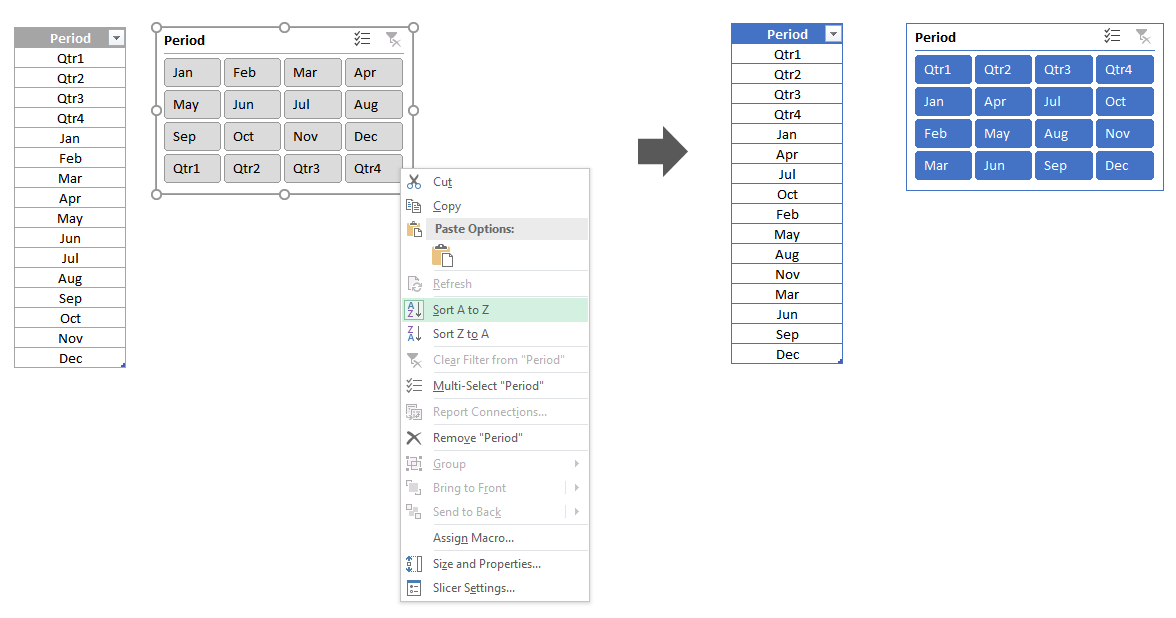Open the Period filter dropdown on the left table
The image size is (1176, 618).
[x=117, y=37]
